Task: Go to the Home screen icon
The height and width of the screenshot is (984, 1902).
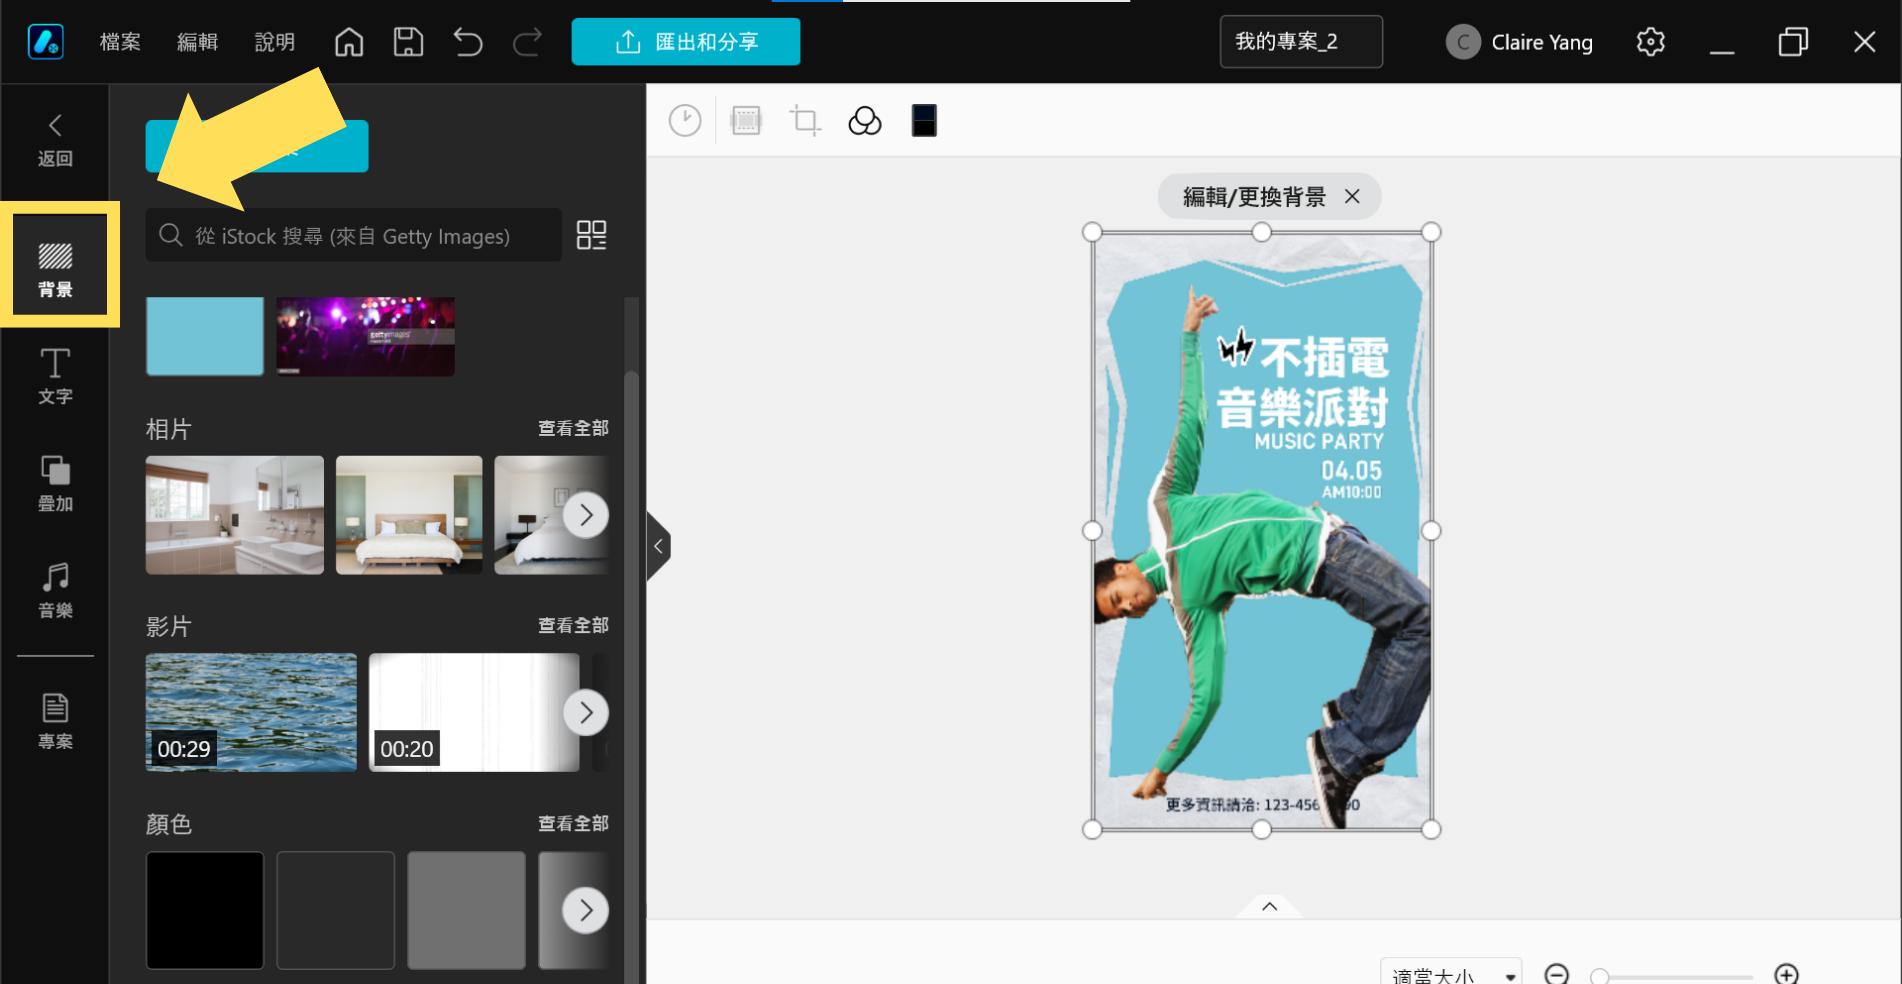Action: (x=349, y=42)
